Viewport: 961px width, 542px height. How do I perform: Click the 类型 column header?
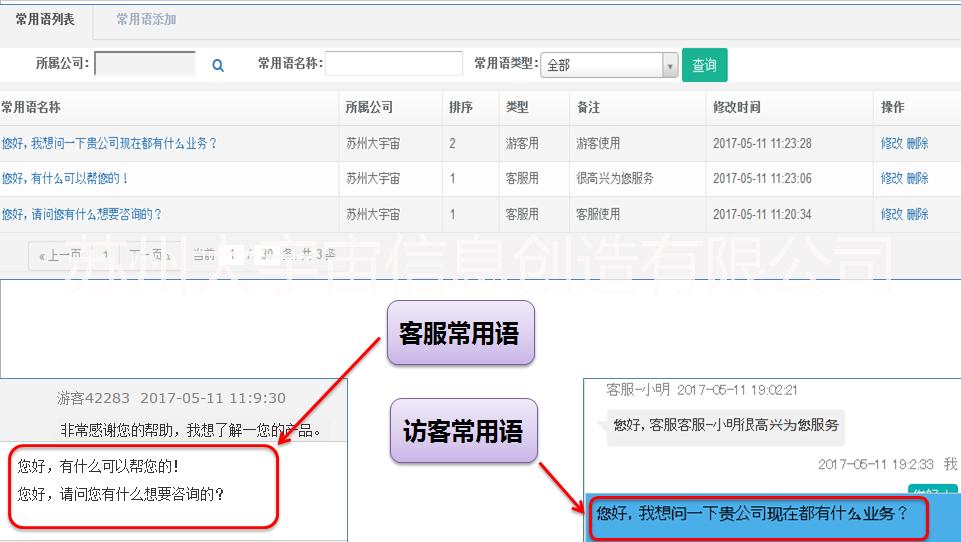tap(517, 107)
